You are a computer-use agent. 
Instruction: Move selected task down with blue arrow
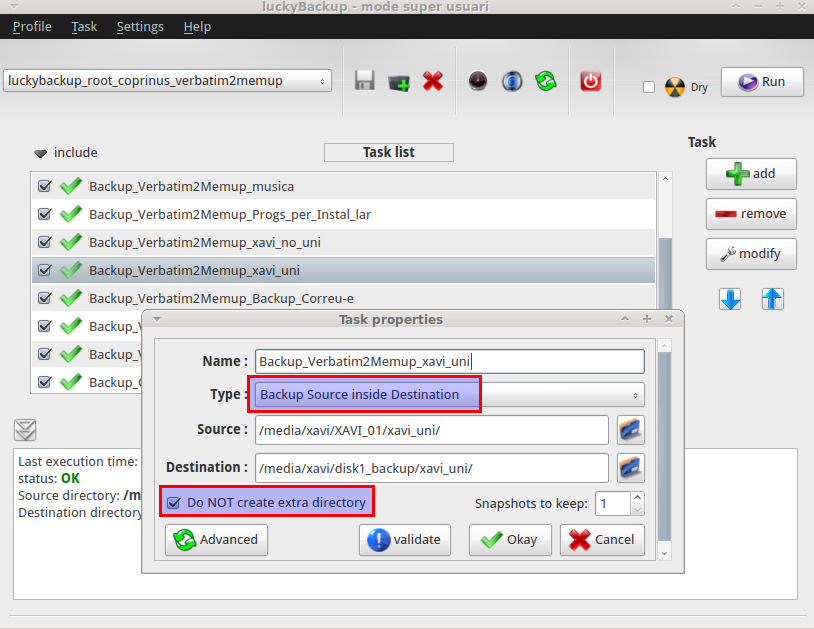tap(730, 299)
